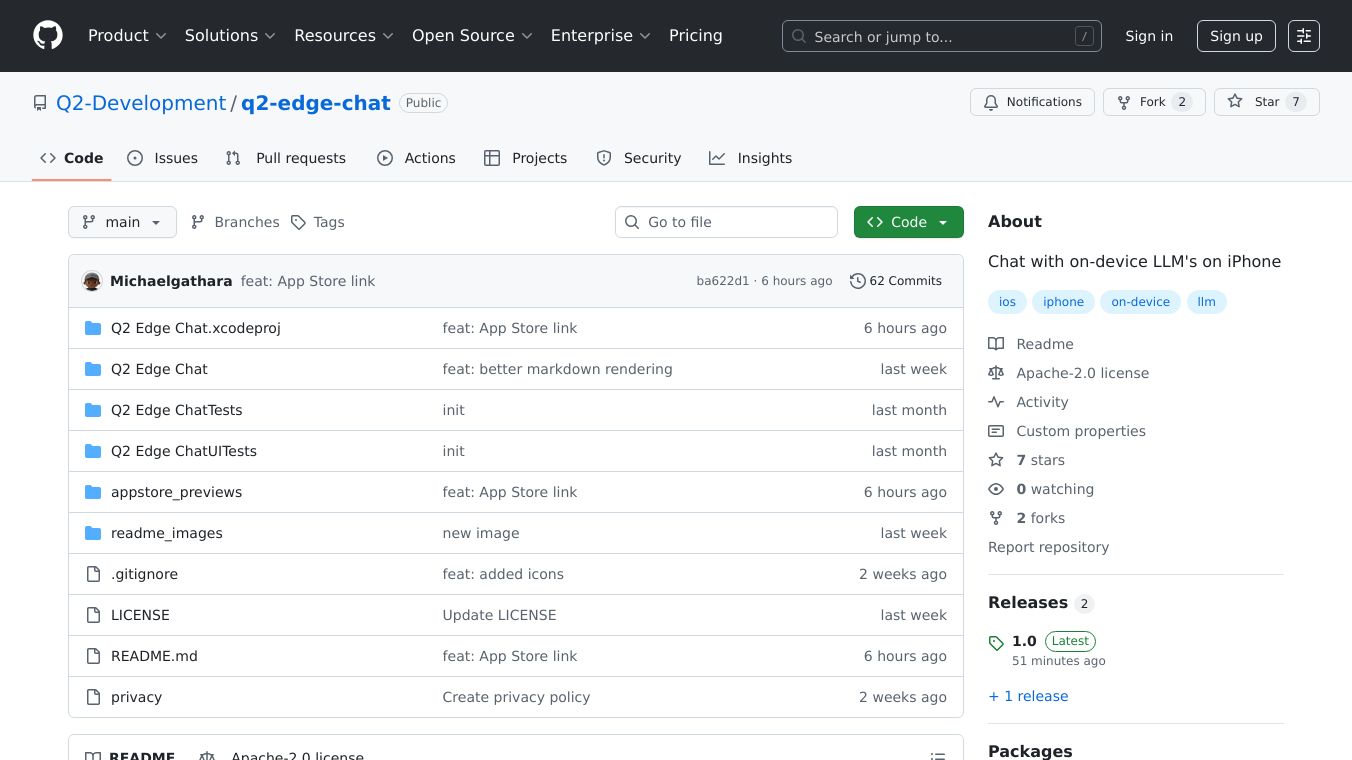Click the Sign up button
Image resolution: width=1352 pixels, height=760 pixels.
tap(1236, 36)
